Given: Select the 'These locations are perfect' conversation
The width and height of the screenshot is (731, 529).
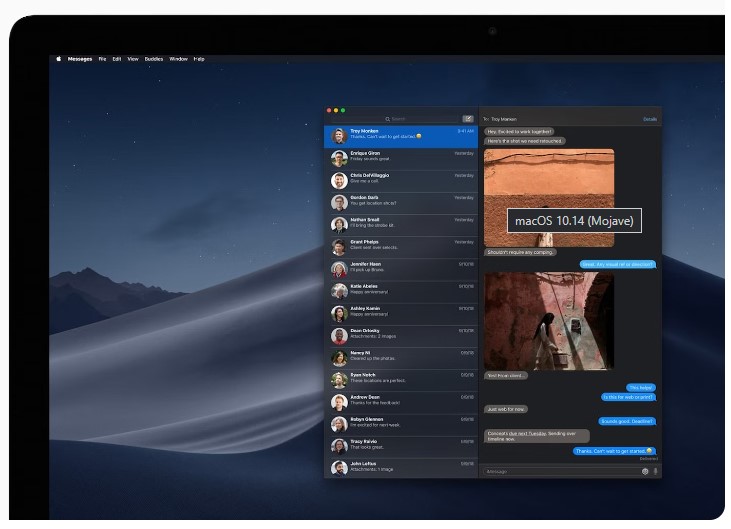Looking at the screenshot, I should coord(401,380).
